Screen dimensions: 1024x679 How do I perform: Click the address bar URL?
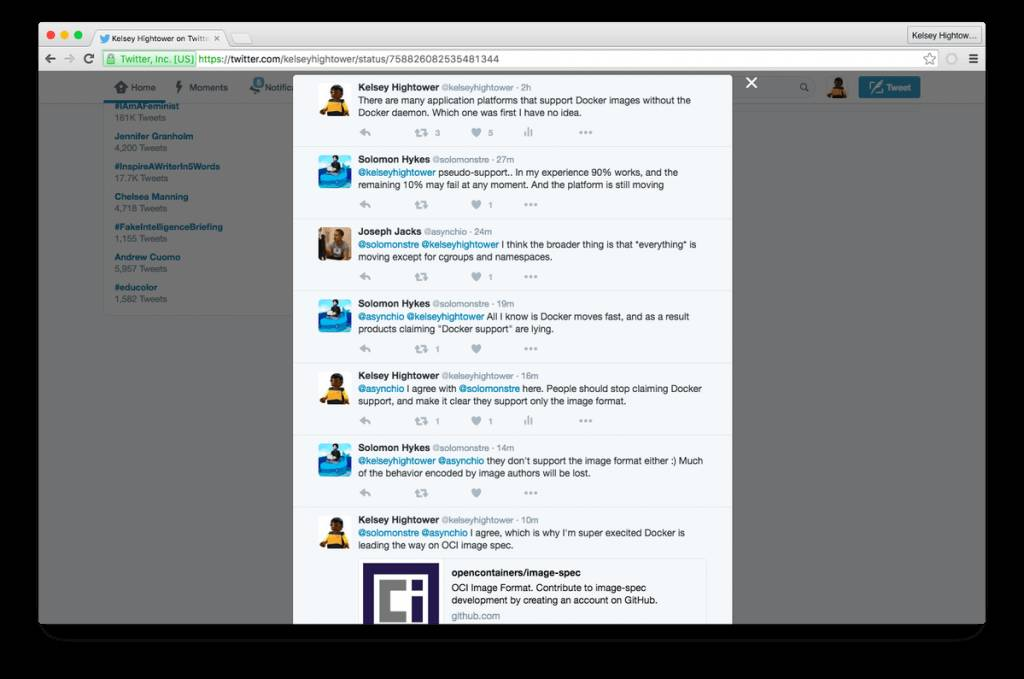click(349, 59)
